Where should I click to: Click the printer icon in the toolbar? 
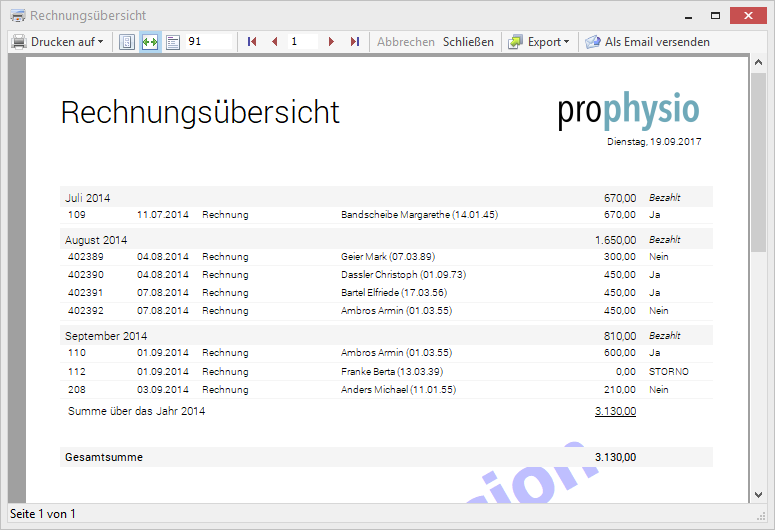pos(19,42)
